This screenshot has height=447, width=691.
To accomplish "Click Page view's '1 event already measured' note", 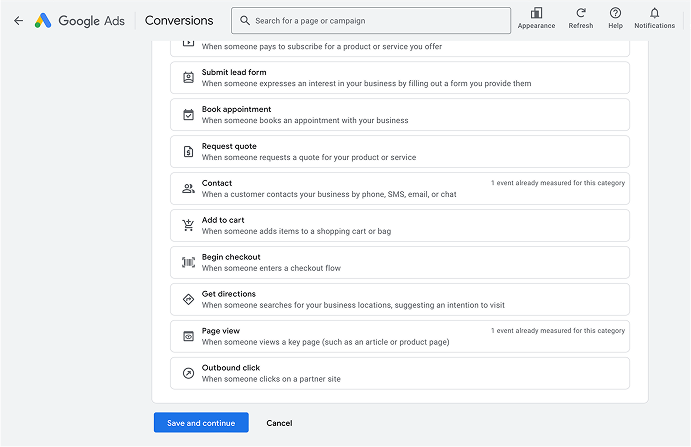I will tap(558, 330).
